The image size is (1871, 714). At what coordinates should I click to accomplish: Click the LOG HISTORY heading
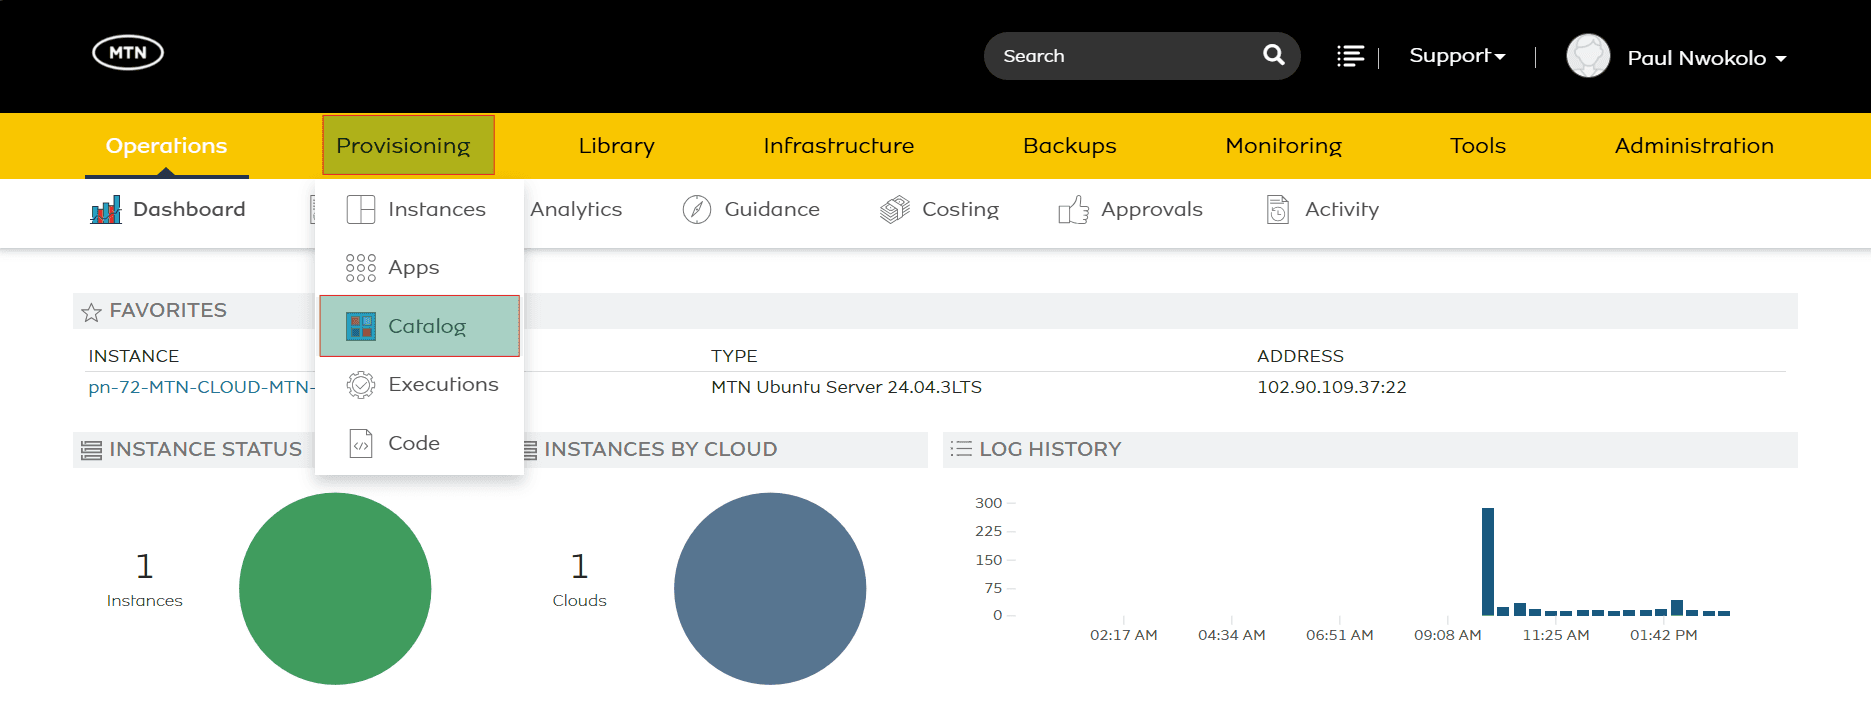[x=1050, y=449]
